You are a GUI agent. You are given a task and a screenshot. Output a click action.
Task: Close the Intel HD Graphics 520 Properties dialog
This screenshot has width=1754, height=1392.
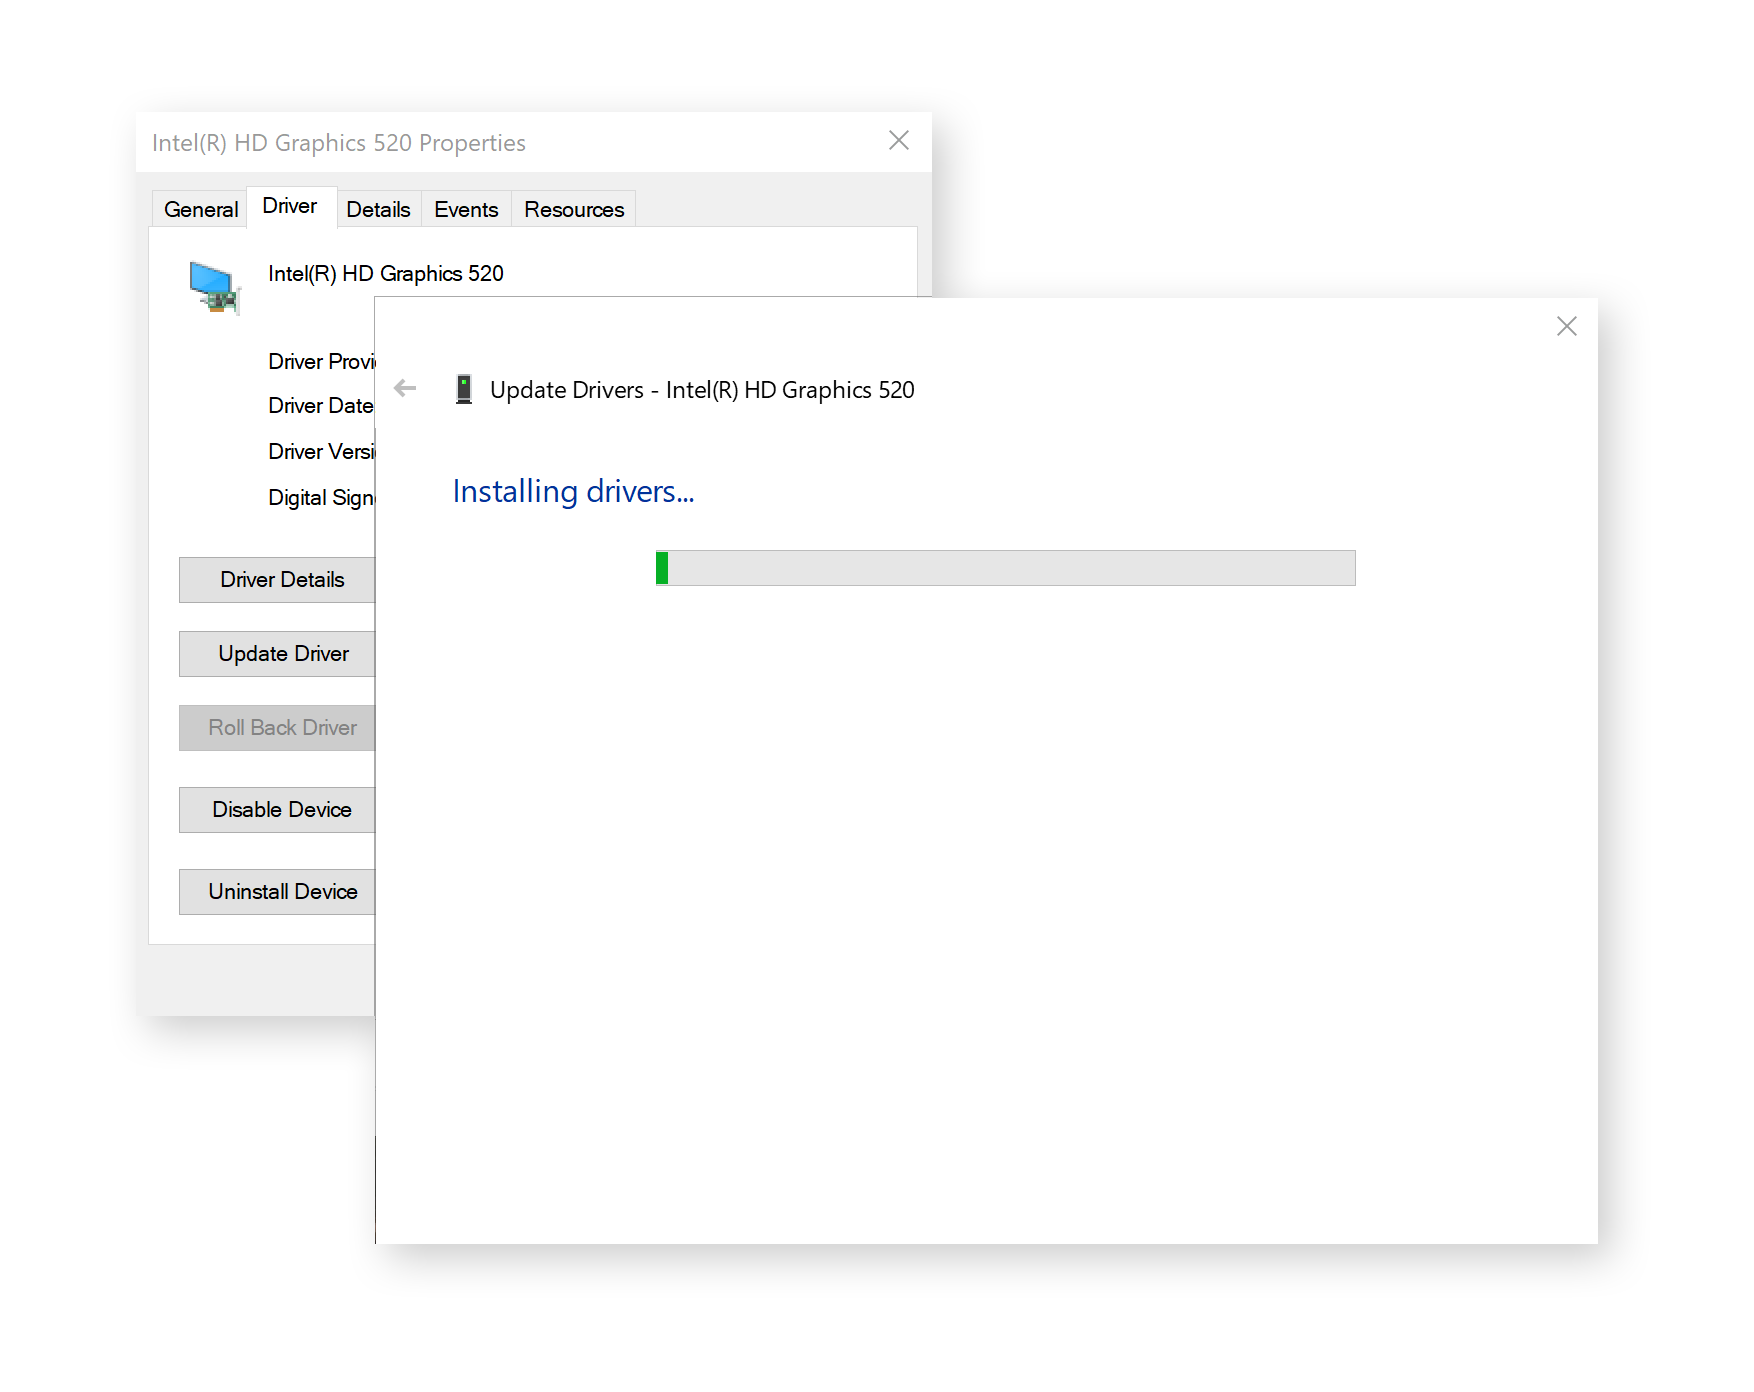coord(899,141)
